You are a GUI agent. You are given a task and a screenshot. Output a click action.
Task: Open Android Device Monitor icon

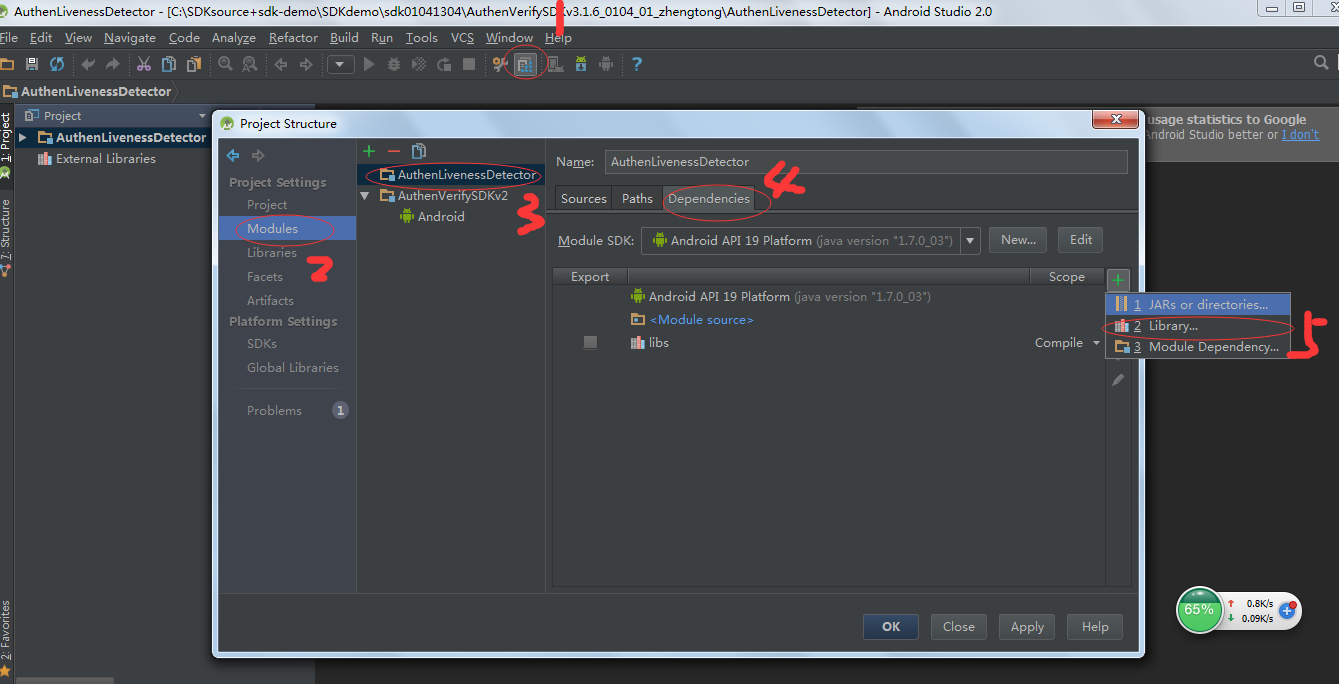606,64
